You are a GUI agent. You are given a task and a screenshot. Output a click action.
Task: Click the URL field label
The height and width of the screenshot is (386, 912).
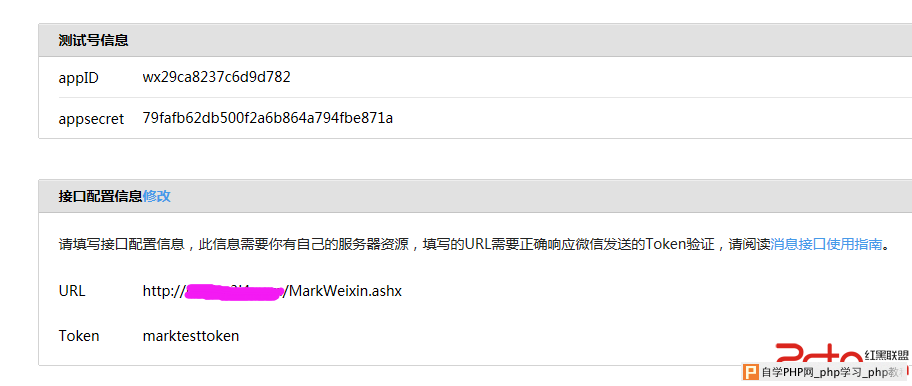72,291
